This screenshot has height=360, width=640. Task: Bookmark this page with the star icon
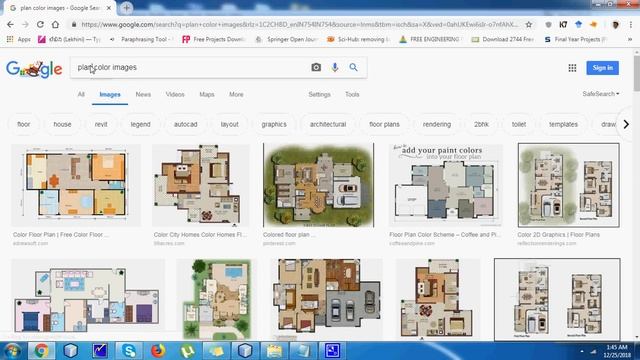pos(529,24)
